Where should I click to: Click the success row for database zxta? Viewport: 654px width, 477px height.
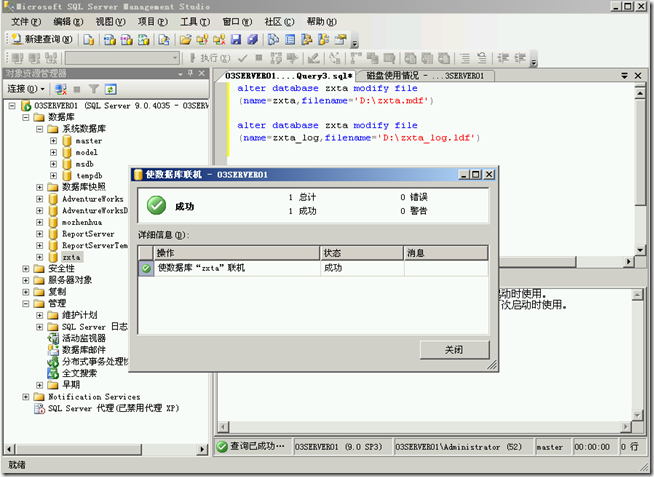(x=313, y=268)
